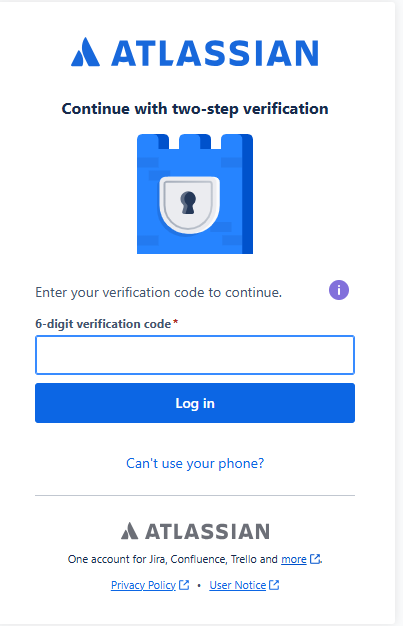Click the dark keyhole inside the shield
The image size is (403, 626).
point(188,202)
